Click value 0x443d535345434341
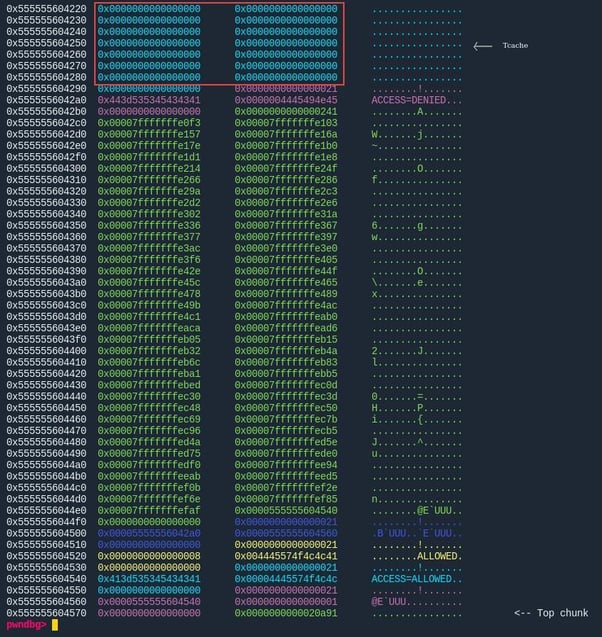The image size is (602, 637). [x=149, y=100]
